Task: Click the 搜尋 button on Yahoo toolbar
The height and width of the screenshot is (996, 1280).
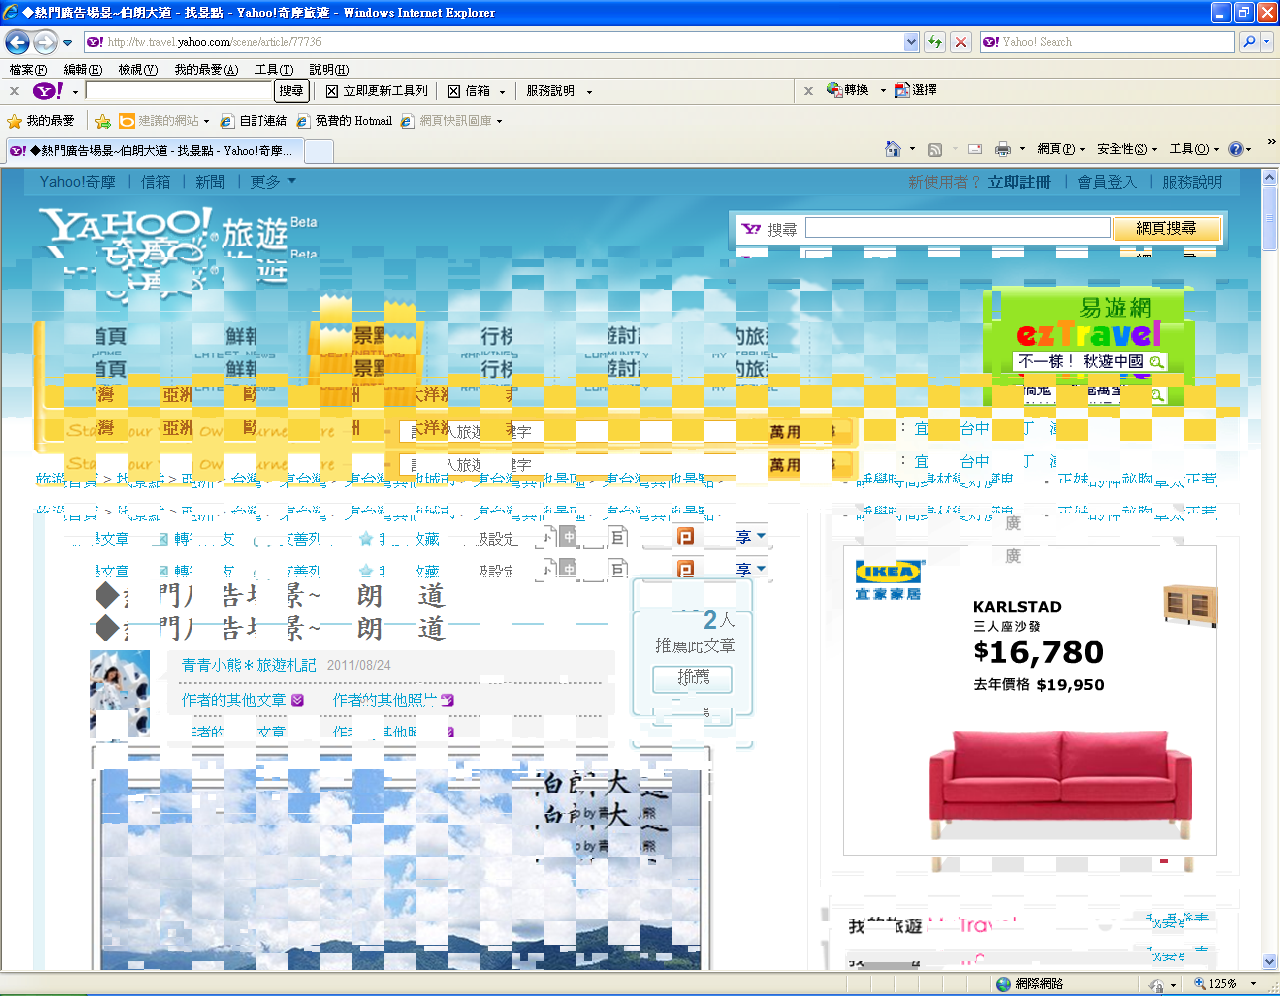Action: [x=291, y=91]
